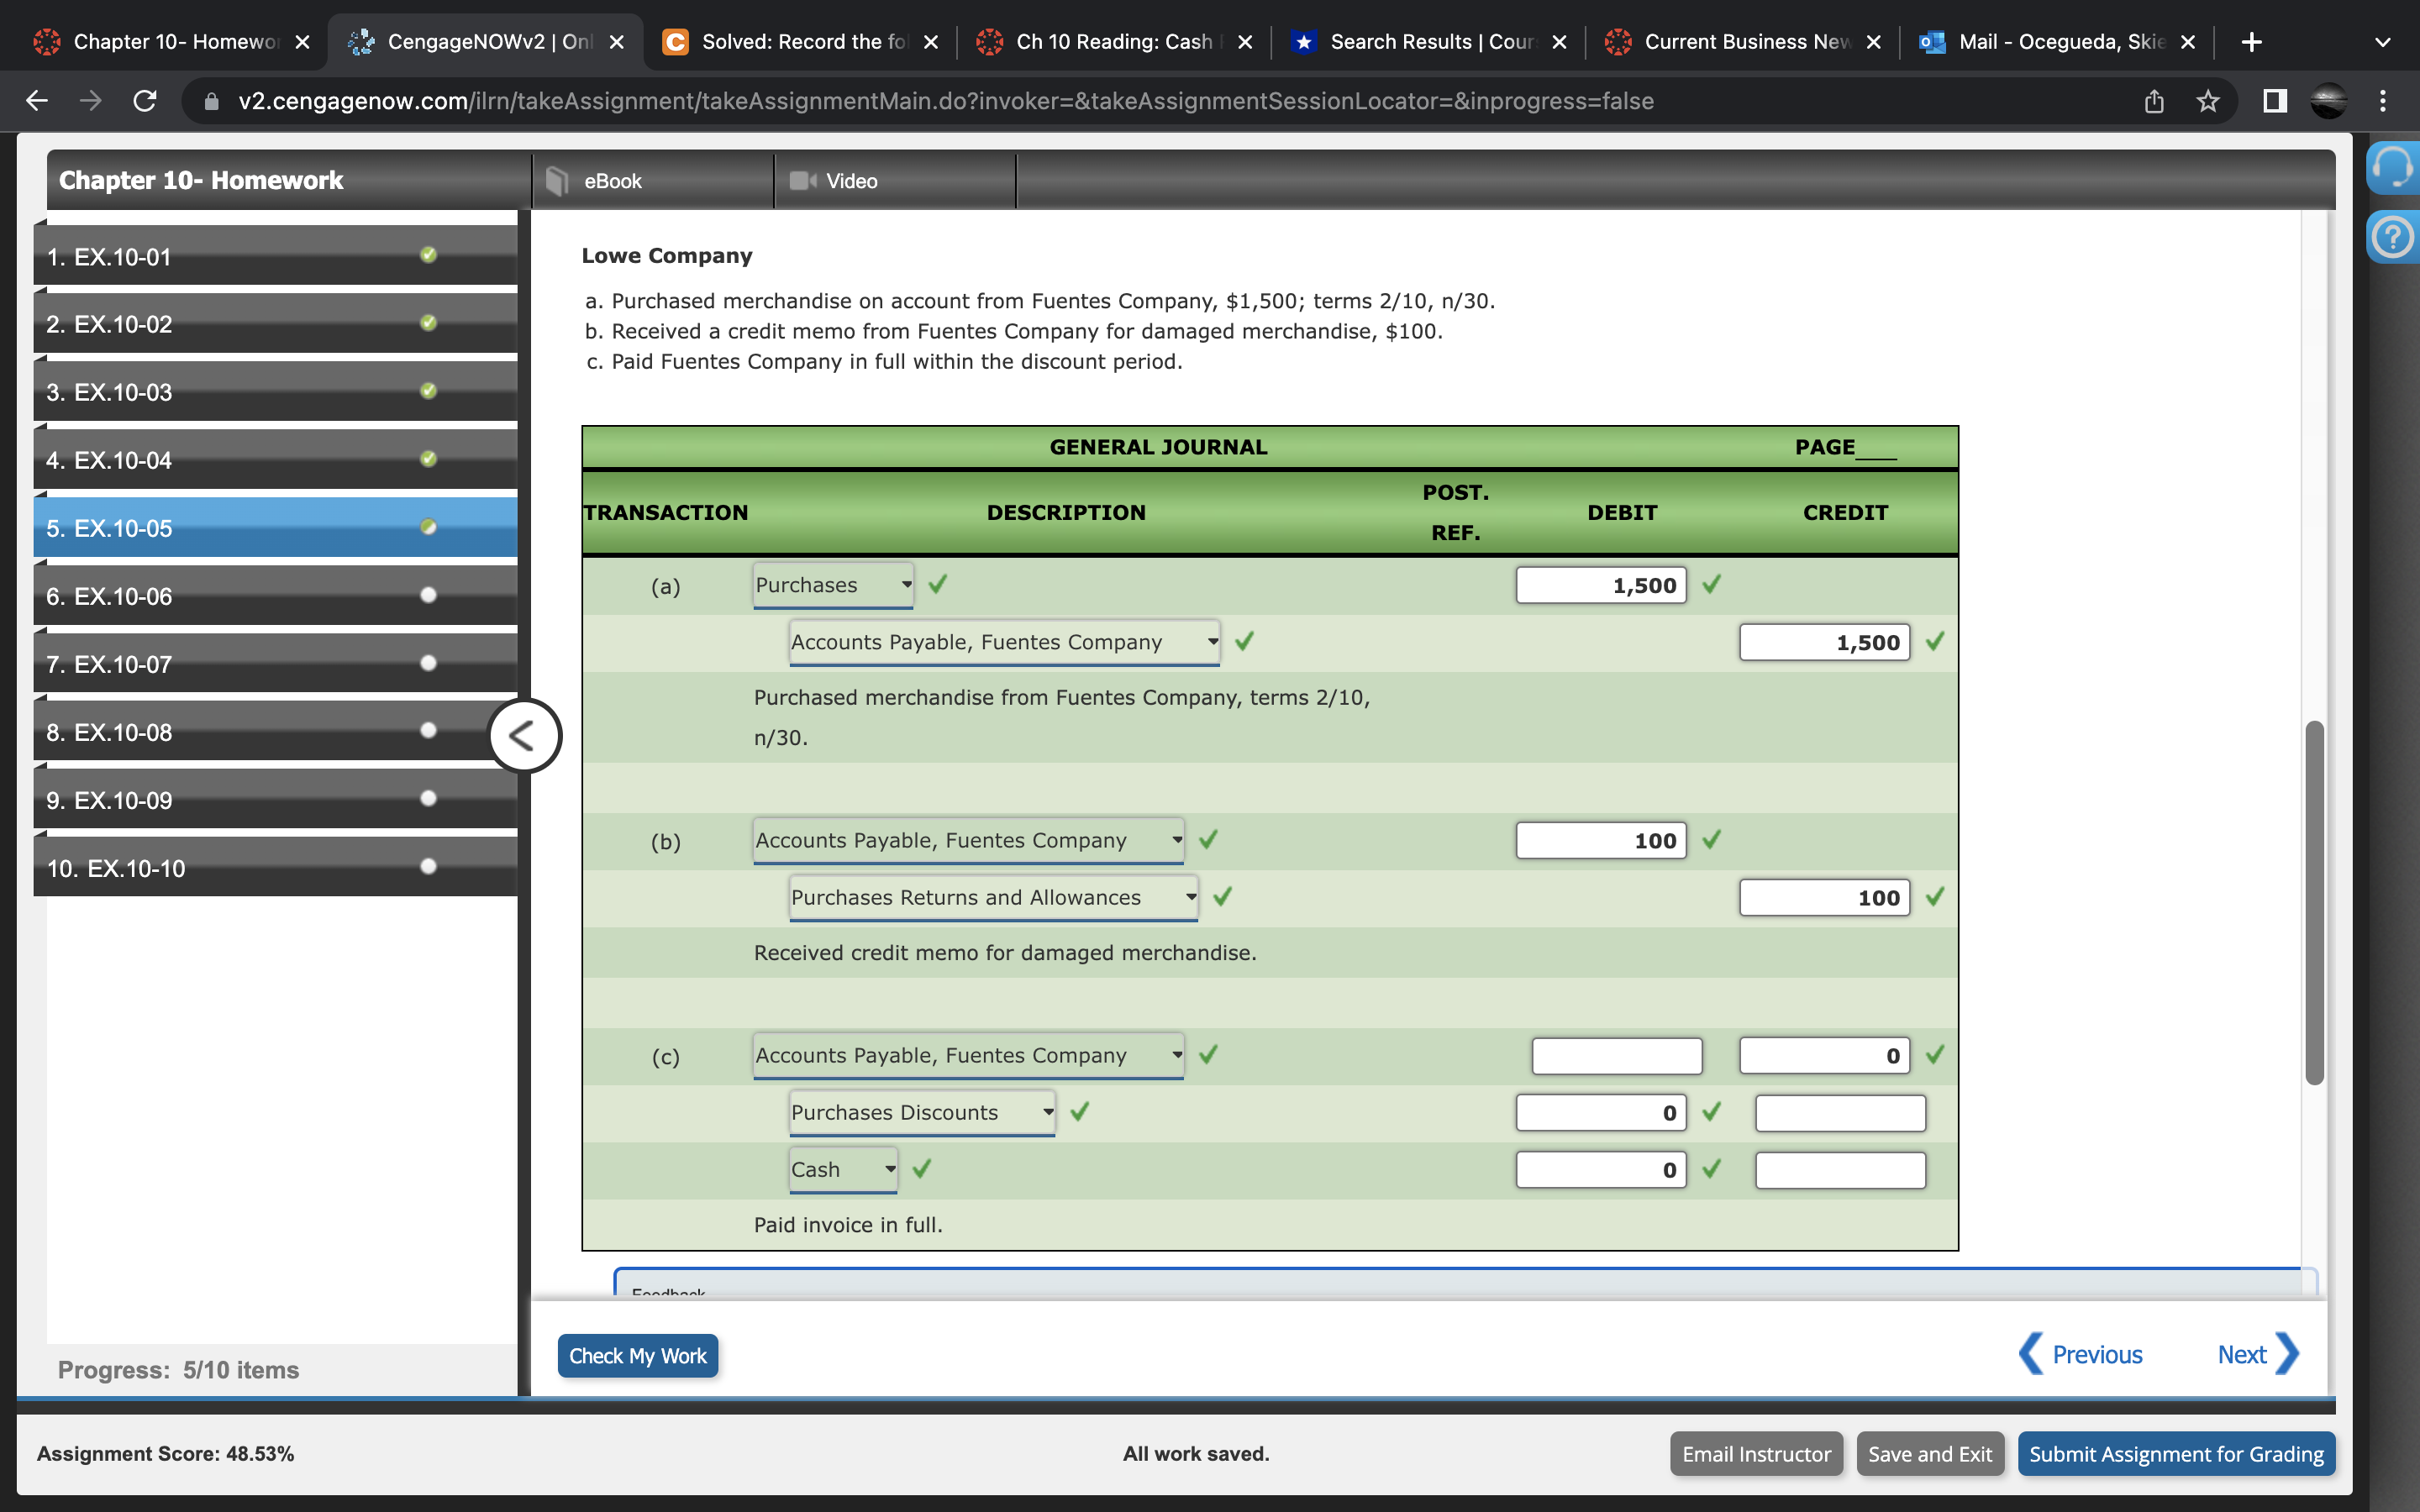Click the share page icon
Image resolution: width=2420 pixels, height=1512 pixels.
2154,101
